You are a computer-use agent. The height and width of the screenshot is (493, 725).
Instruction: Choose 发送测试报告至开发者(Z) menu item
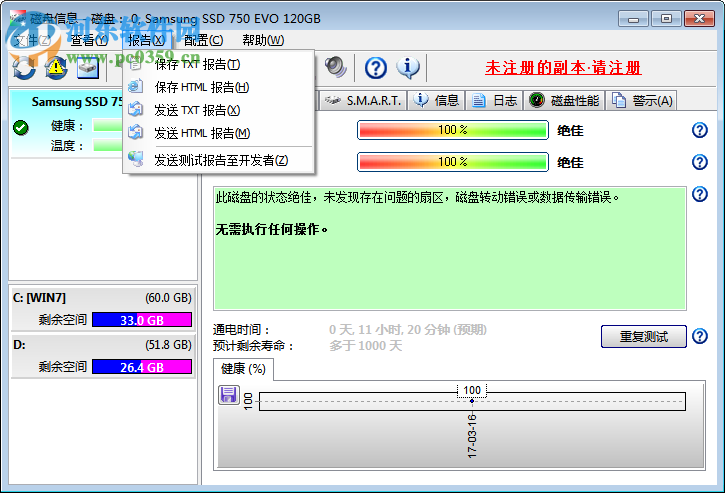tap(219, 160)
